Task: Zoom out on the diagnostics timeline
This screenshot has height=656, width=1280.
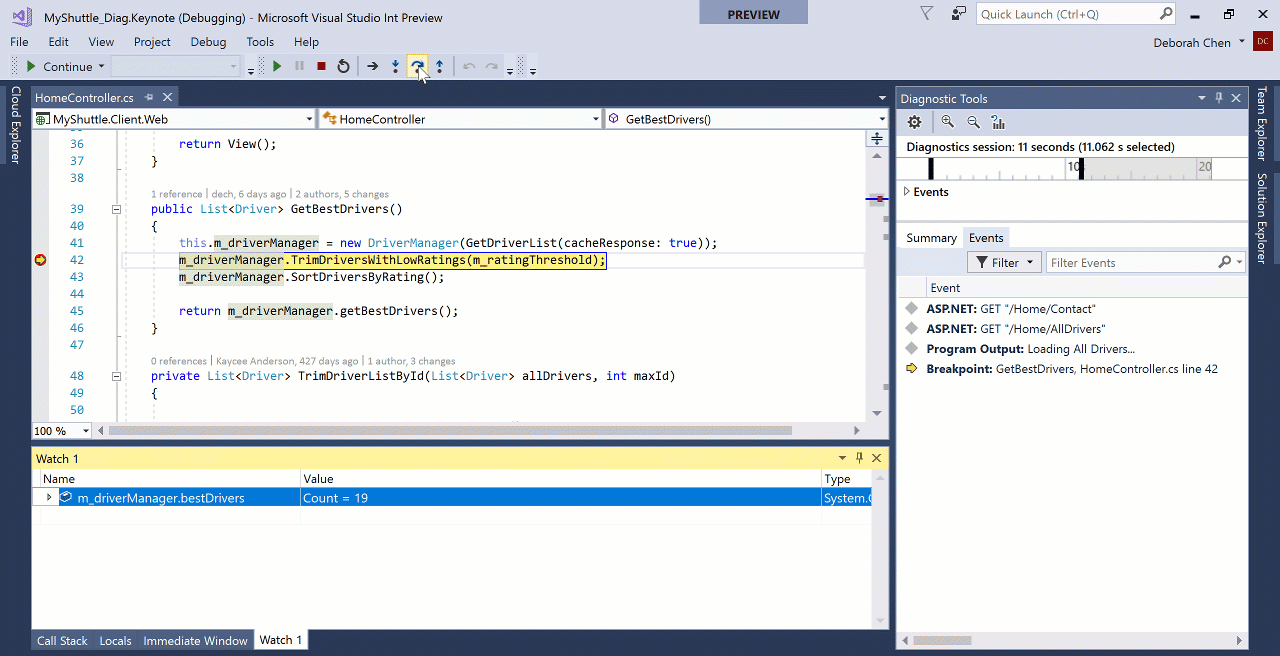Action: (x=973, y=122)
